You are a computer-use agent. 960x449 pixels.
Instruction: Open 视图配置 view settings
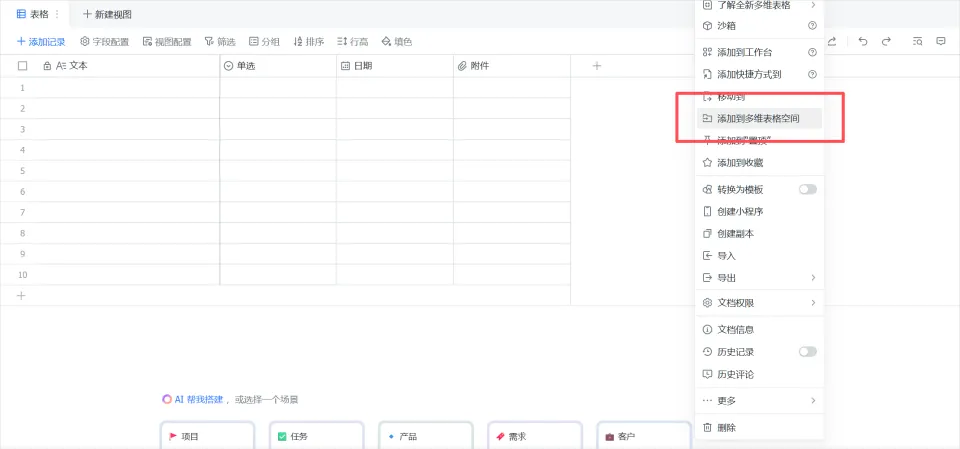pos(167,42)
